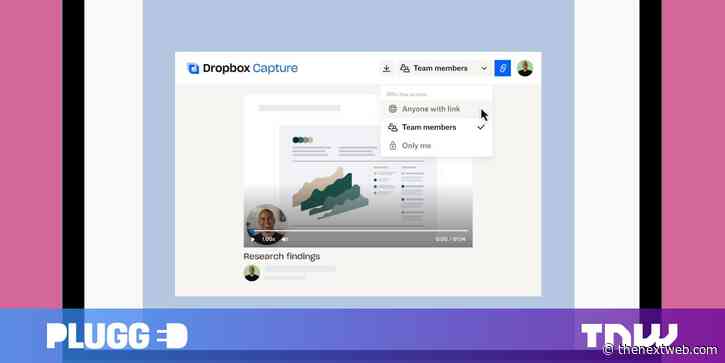The image size is (725, 363).
Task: Click the author avatar below the video title
Action: (x=252, y=272)
